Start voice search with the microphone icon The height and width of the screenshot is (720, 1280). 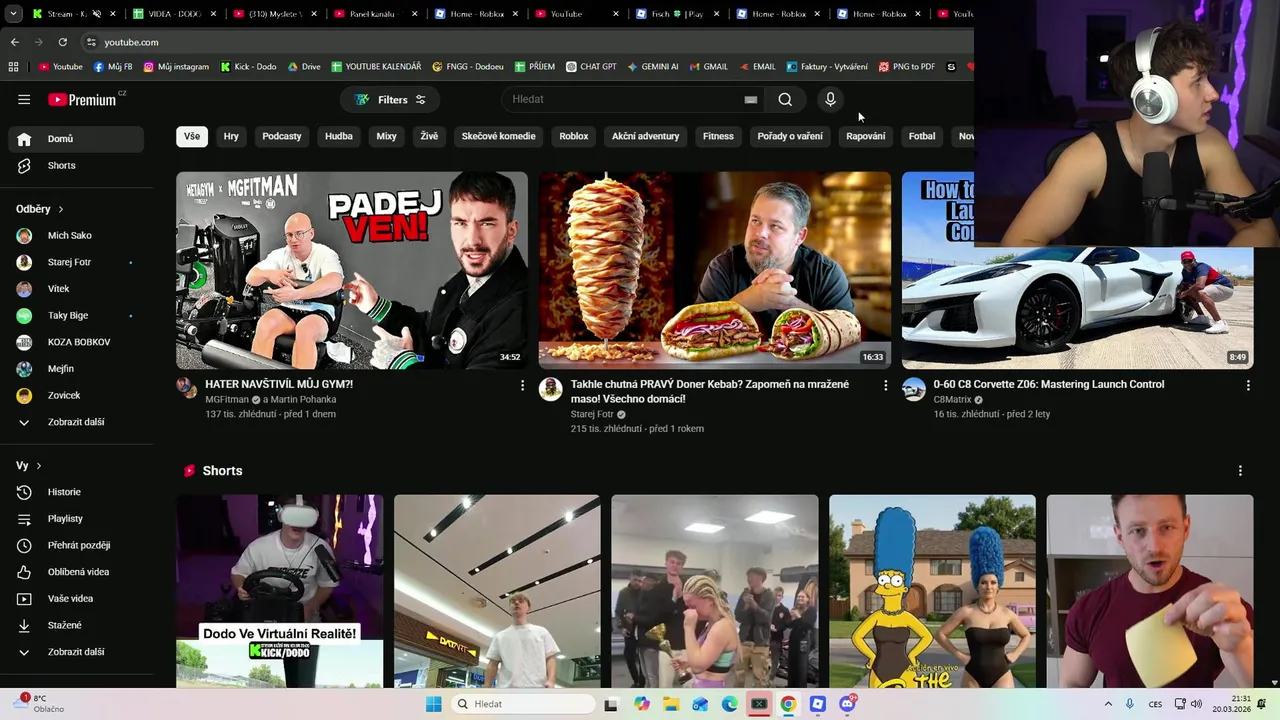(830, 99)
